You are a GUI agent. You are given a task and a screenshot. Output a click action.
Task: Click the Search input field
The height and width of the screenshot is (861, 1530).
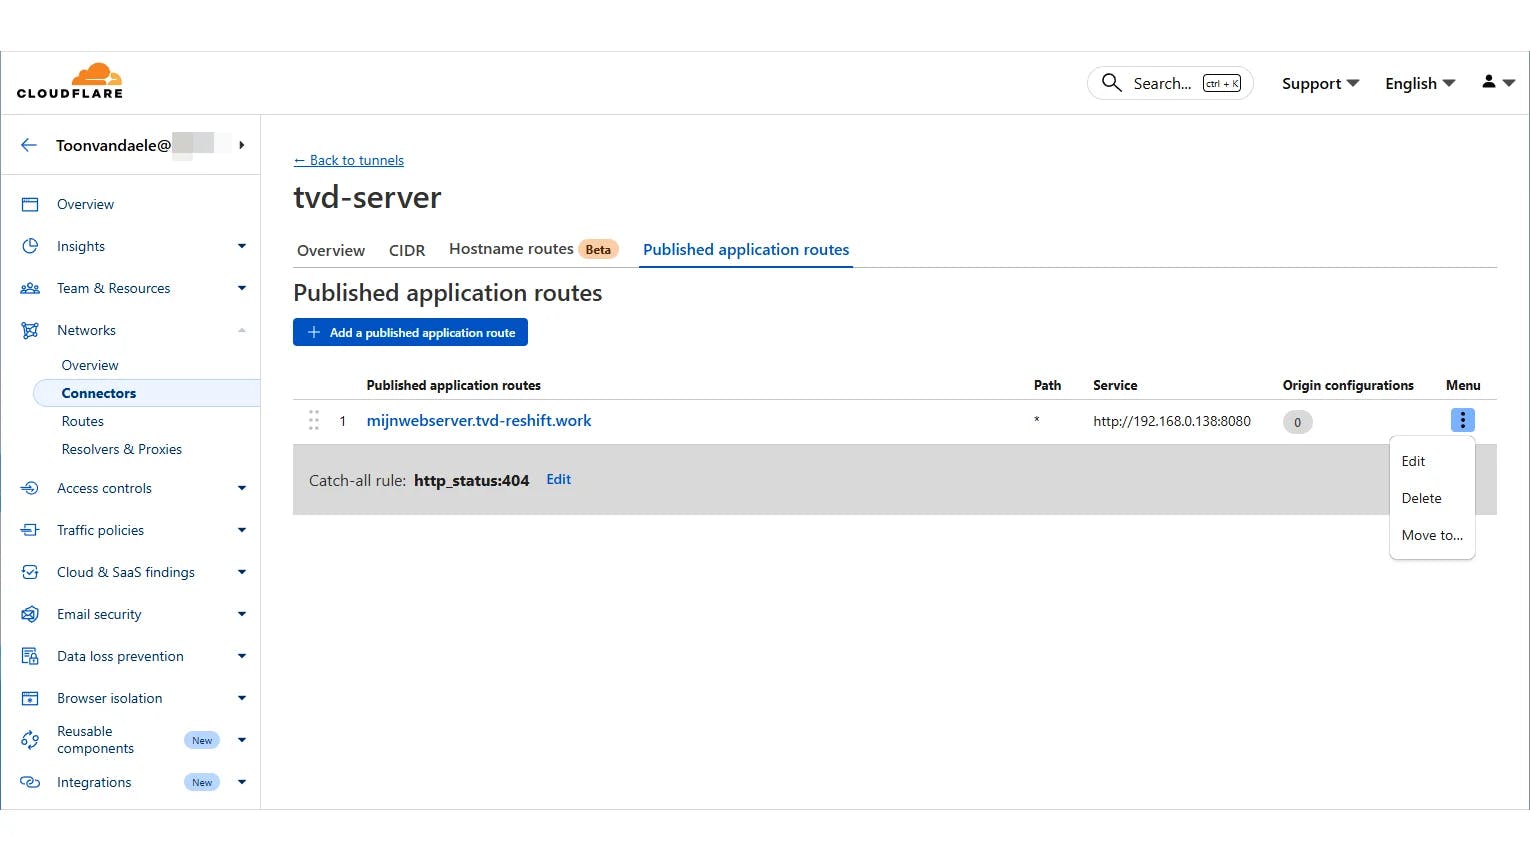[x=1161, y=84]
